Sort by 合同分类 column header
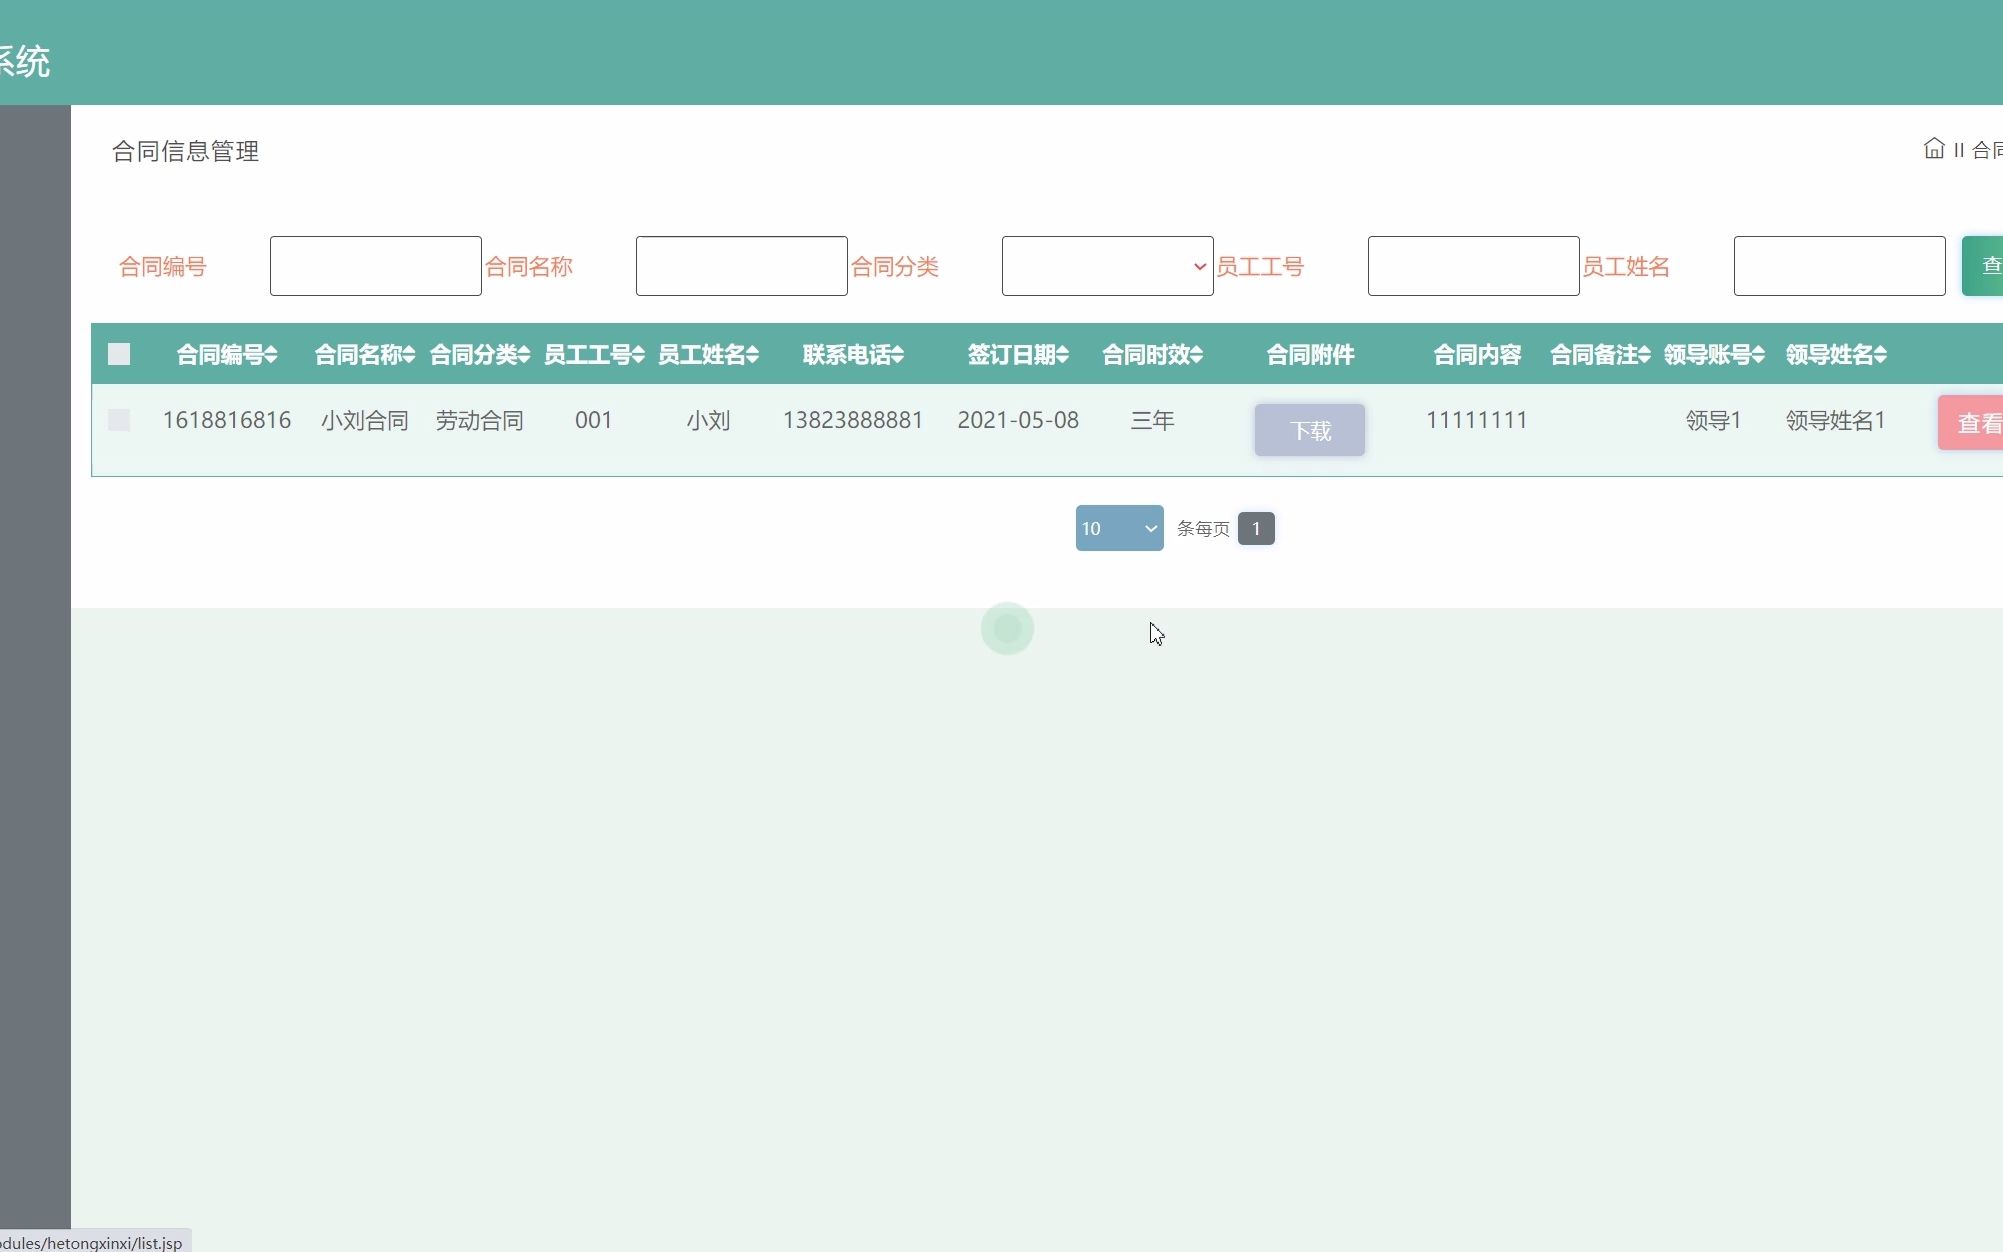 coord(480,355)
